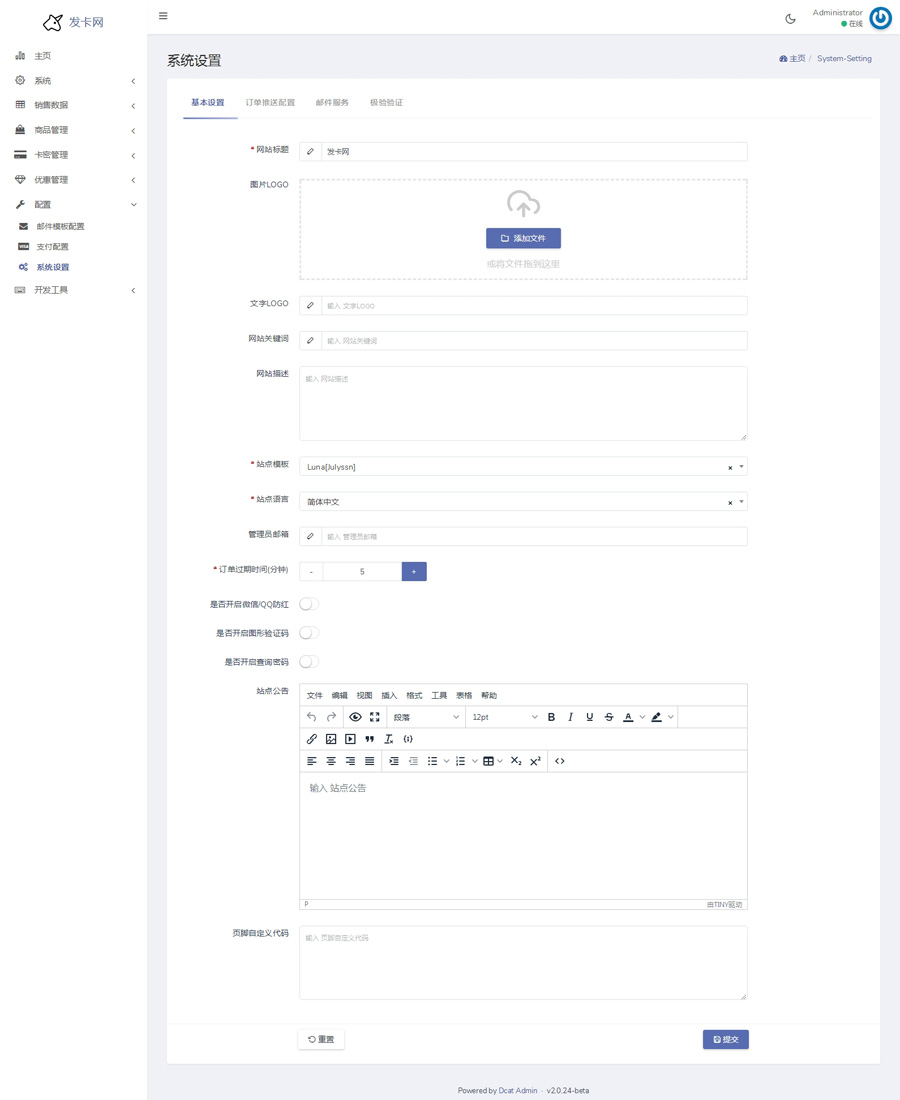Click the bold formatting icon in editor
This screenshot has width=900, height=1100.
point(551,717)
